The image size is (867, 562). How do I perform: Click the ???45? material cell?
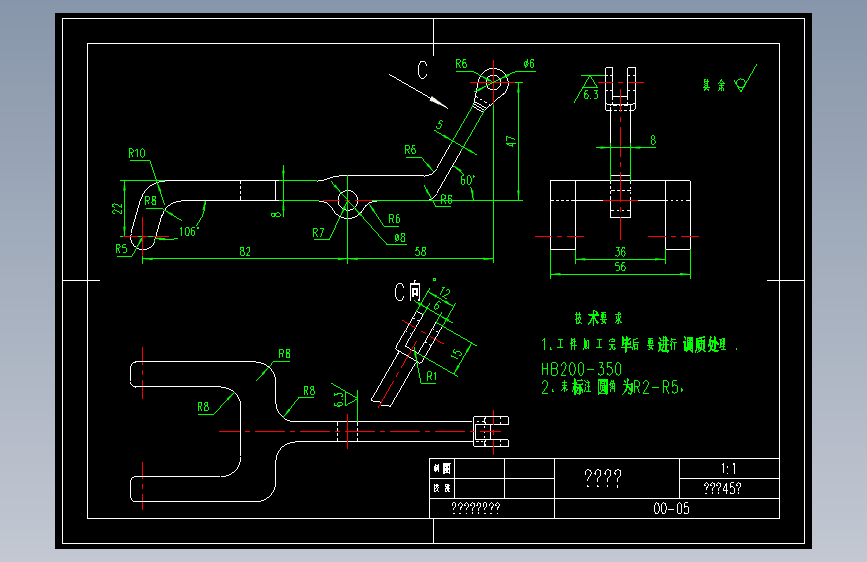729,488
